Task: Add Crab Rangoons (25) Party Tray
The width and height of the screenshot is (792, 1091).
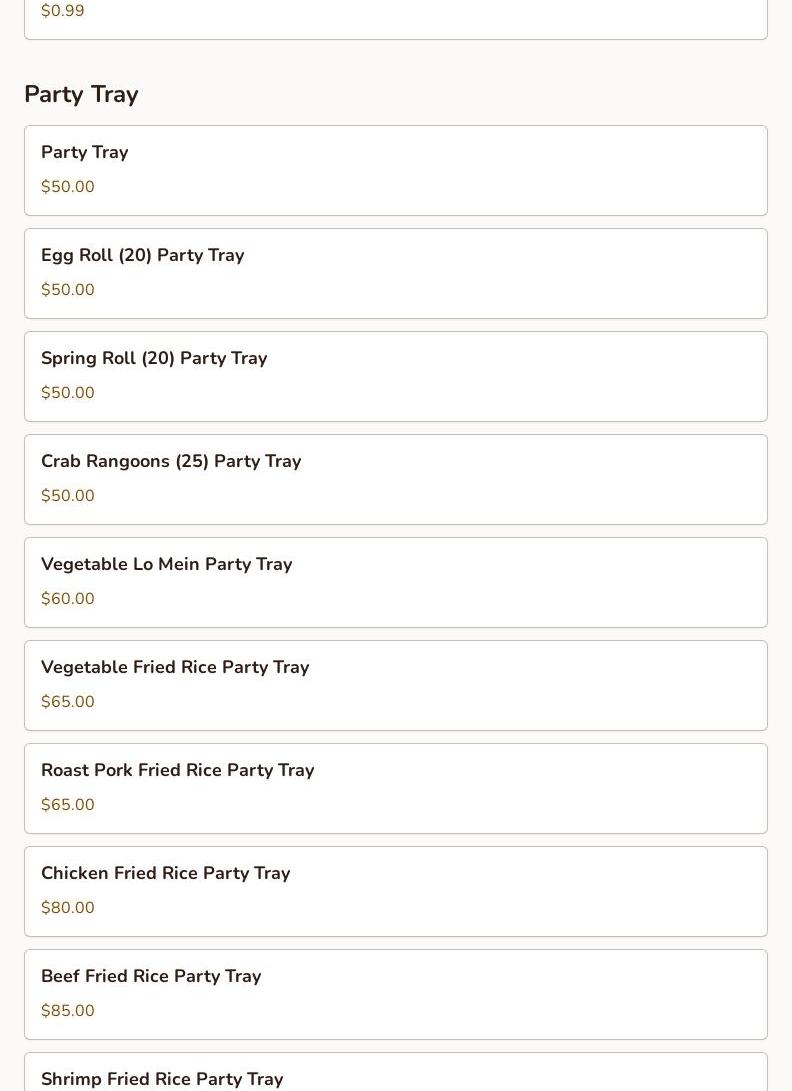Action: click(395, 479)
